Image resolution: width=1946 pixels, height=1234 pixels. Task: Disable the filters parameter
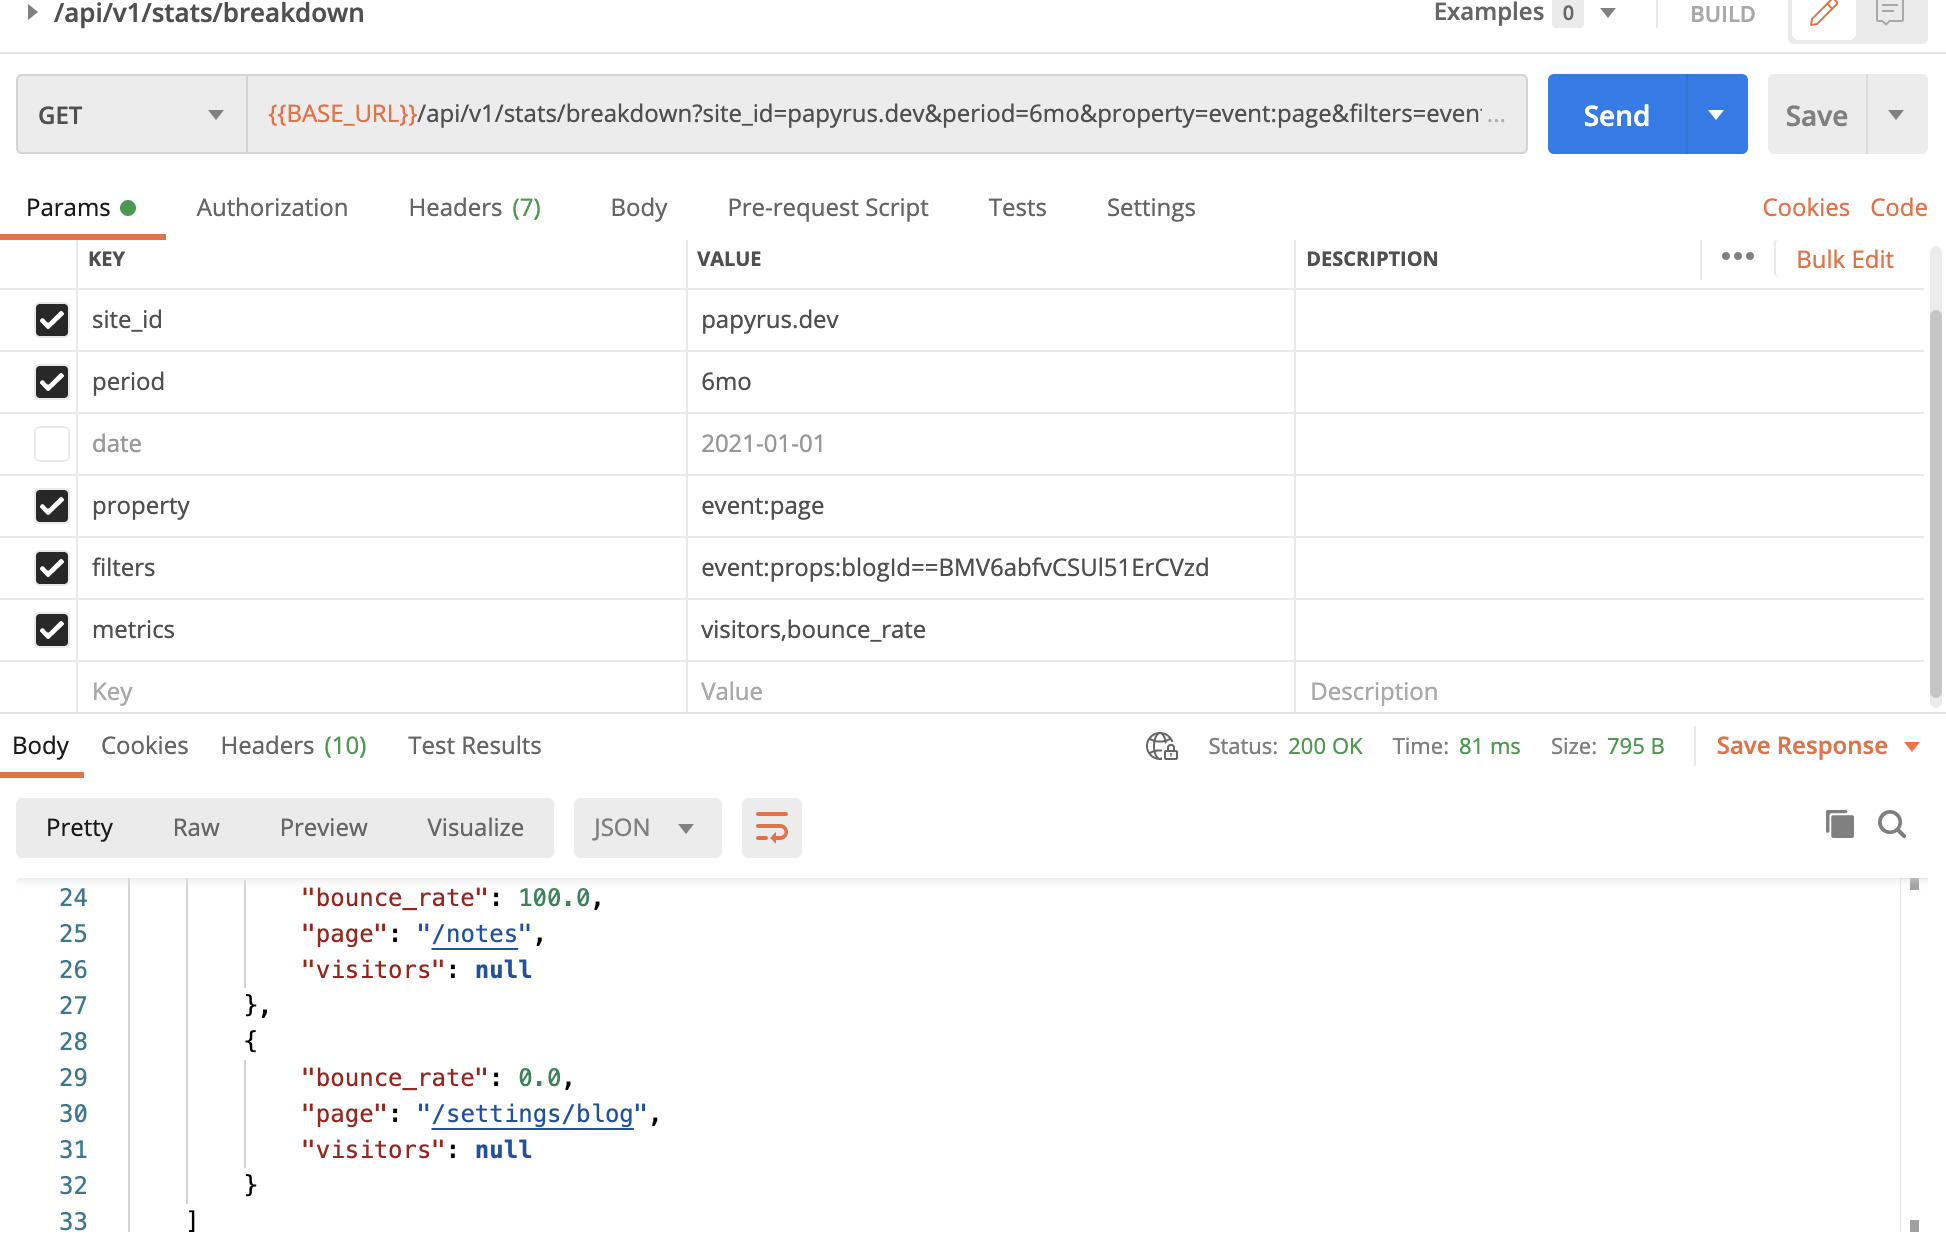(x=51, y=567)
